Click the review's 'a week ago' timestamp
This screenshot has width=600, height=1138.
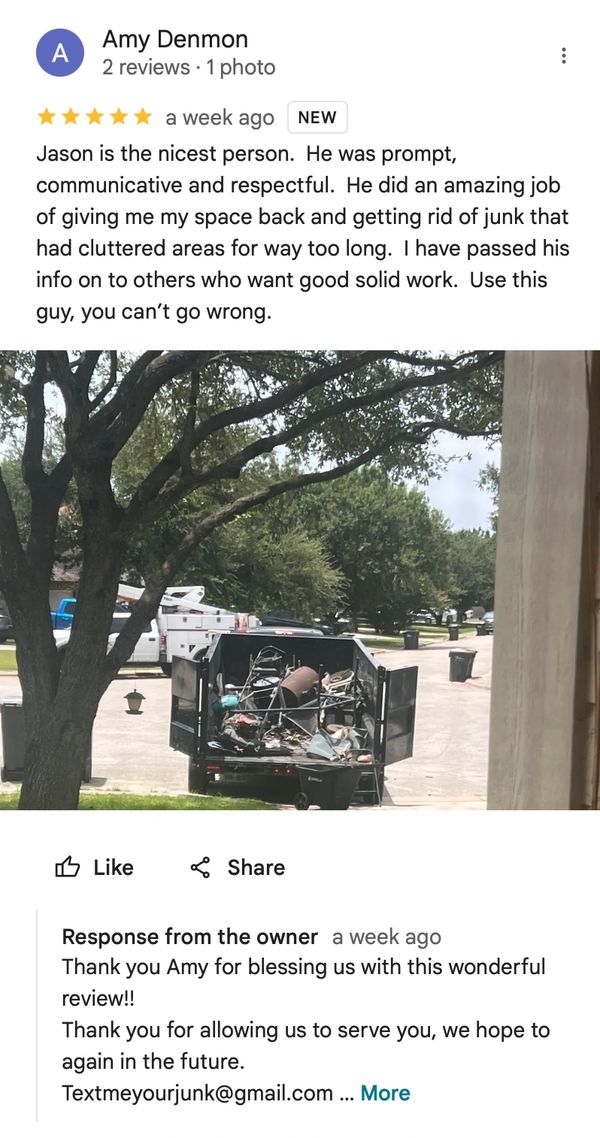tap(220, 118)
